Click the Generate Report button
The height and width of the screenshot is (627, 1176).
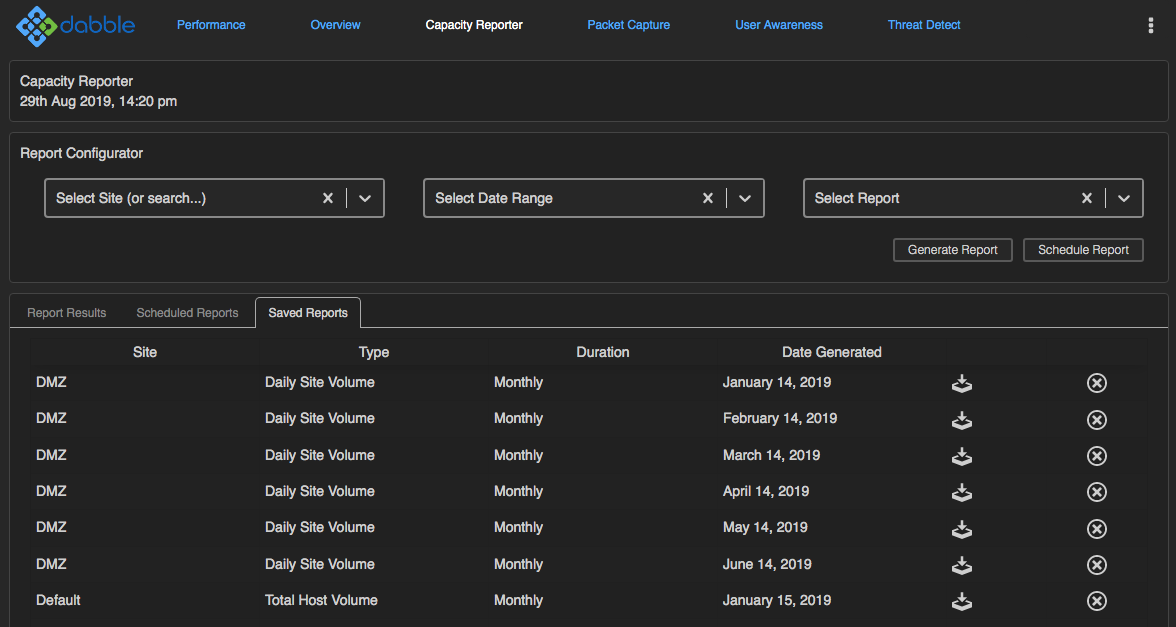coord(952,250)
